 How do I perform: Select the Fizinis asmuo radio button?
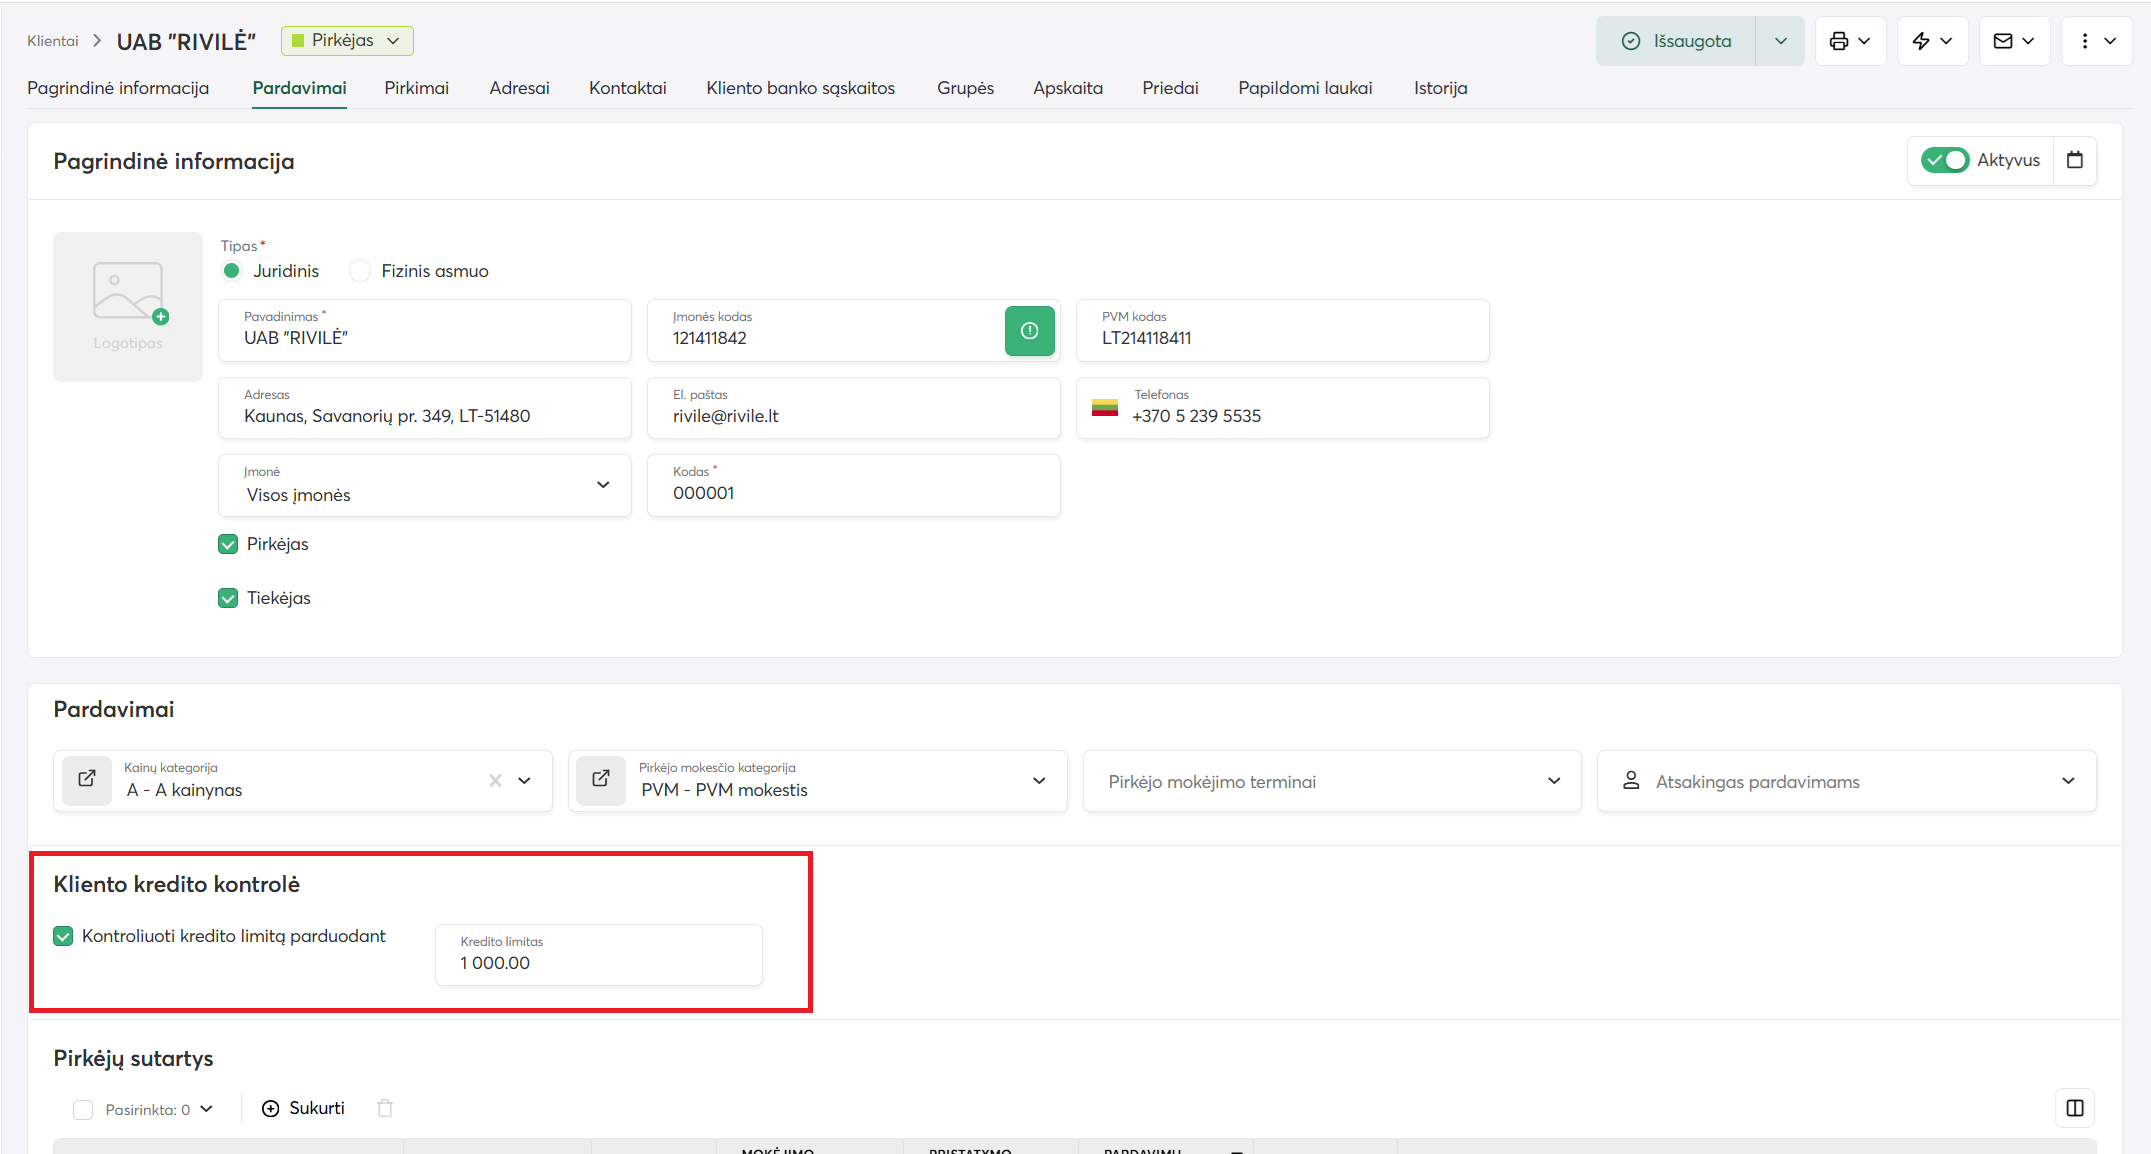pos(360,271)
